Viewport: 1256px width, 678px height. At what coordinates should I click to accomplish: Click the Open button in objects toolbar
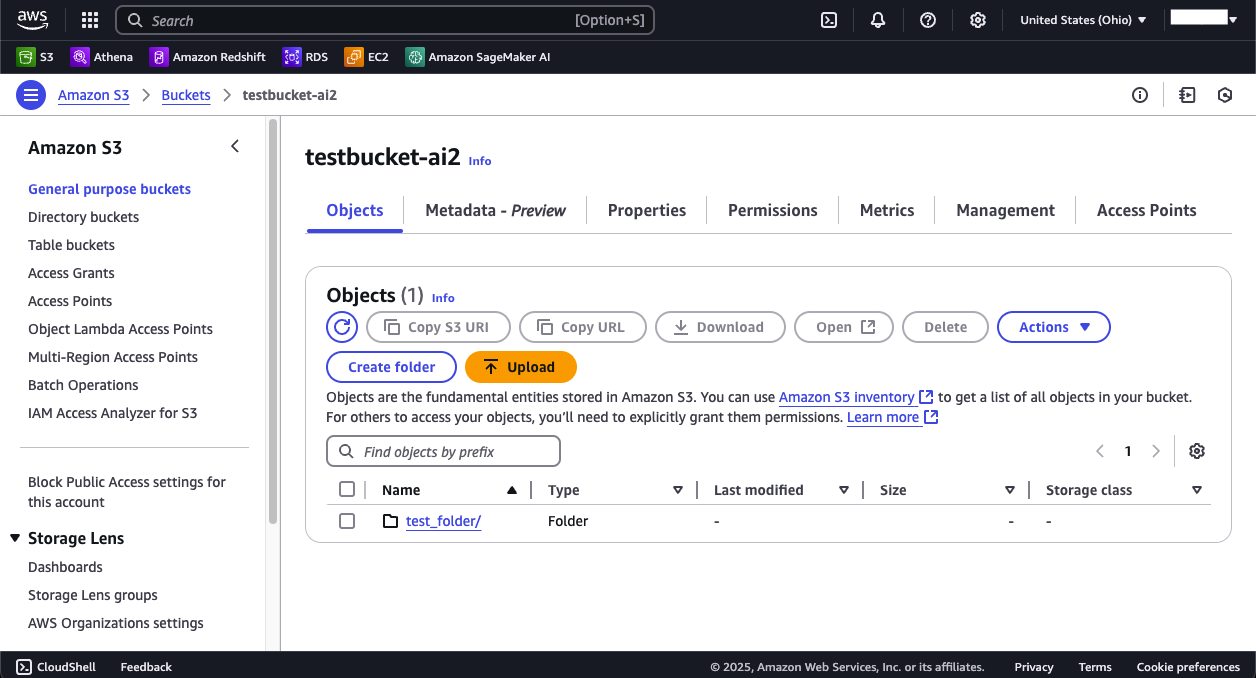844,327
